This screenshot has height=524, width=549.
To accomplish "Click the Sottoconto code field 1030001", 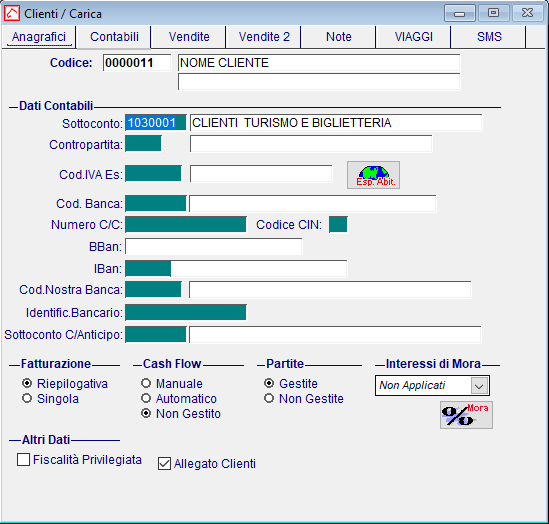I will (156, 123).
